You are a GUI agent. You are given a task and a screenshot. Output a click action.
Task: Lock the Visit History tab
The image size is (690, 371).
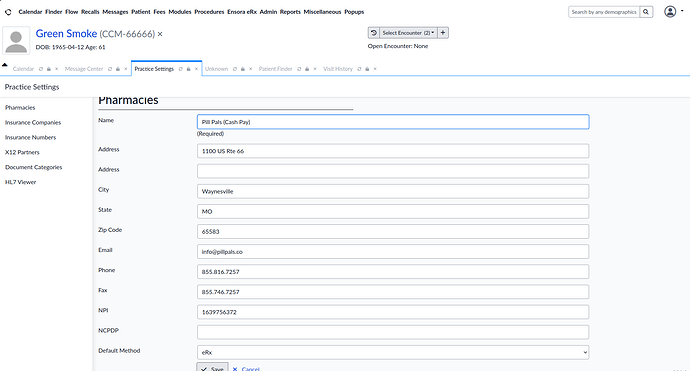(367, 69)
